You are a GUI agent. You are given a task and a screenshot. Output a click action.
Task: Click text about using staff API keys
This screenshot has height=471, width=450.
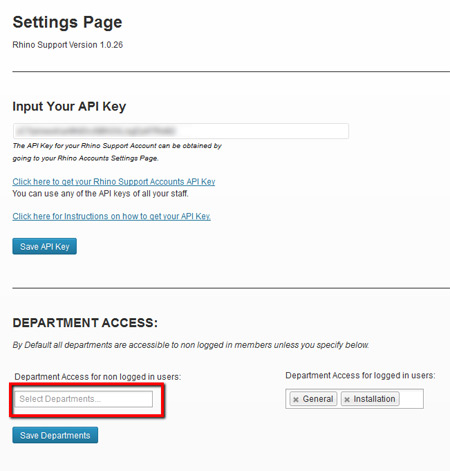click(x=100, y=194)
